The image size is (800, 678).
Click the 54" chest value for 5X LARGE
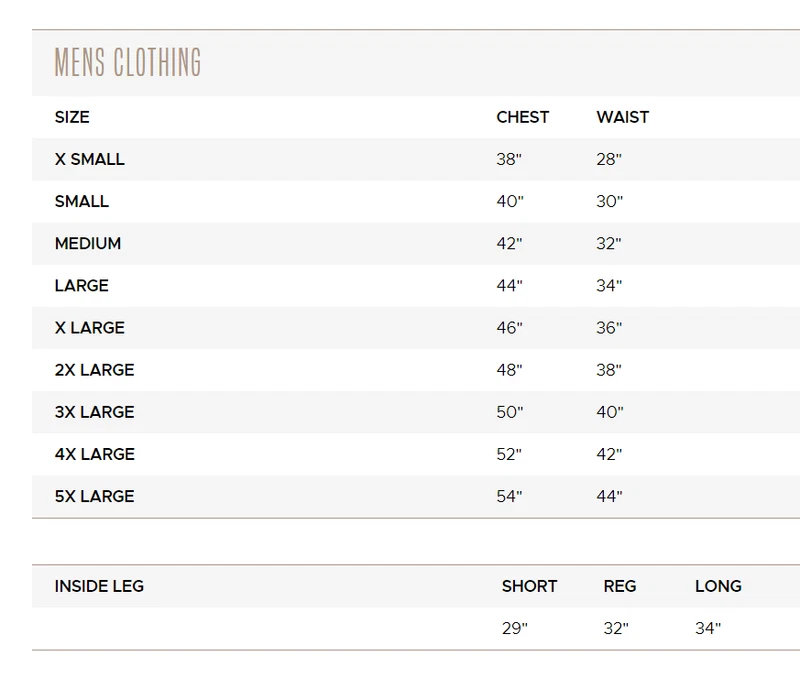(509, 496)
